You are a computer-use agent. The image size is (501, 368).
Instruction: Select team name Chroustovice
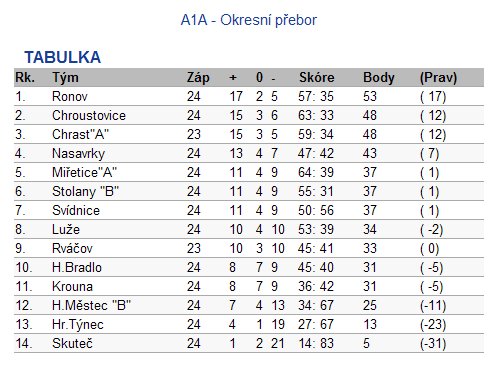(x=89, y=116)
